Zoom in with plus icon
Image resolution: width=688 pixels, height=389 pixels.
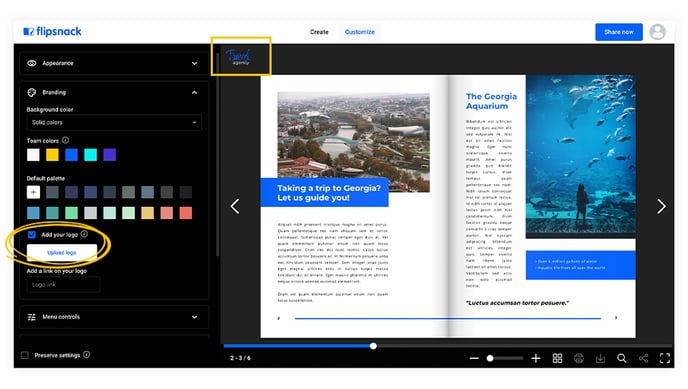click(536, 358)
